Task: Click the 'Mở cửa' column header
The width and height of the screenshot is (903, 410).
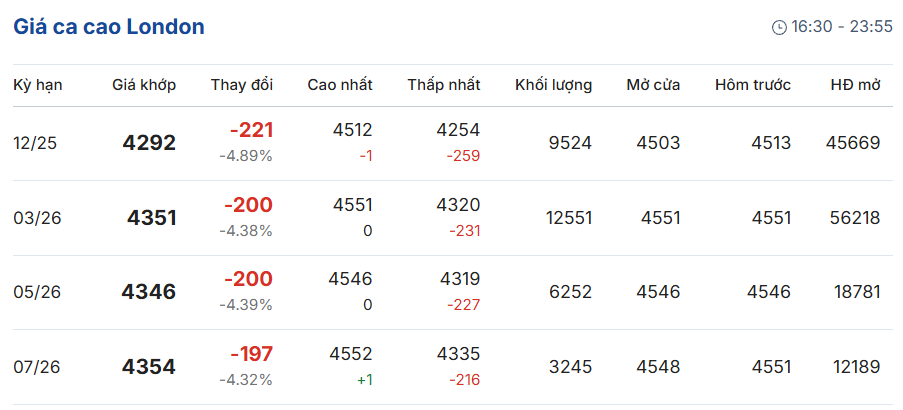Action: point(653,85)
